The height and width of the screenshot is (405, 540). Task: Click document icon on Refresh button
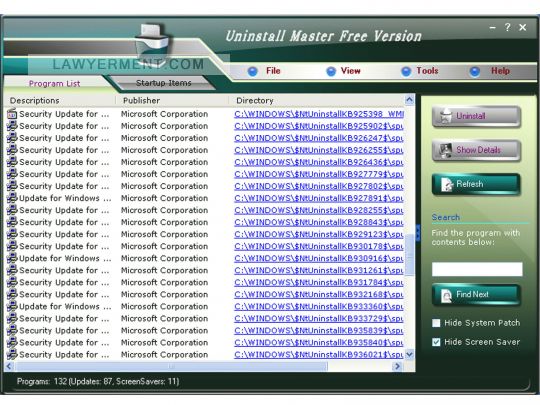(x=447, y=185)
